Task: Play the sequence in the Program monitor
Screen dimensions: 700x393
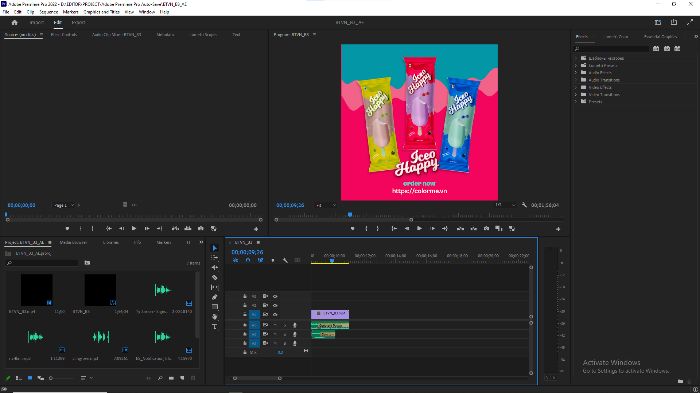Action: point(419,228)
